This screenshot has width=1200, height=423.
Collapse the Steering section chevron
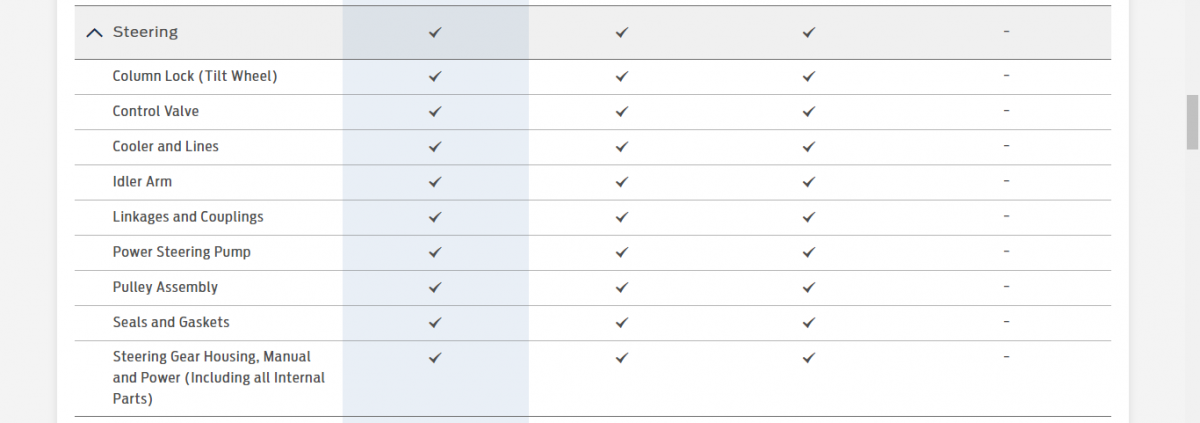point(94,33)
